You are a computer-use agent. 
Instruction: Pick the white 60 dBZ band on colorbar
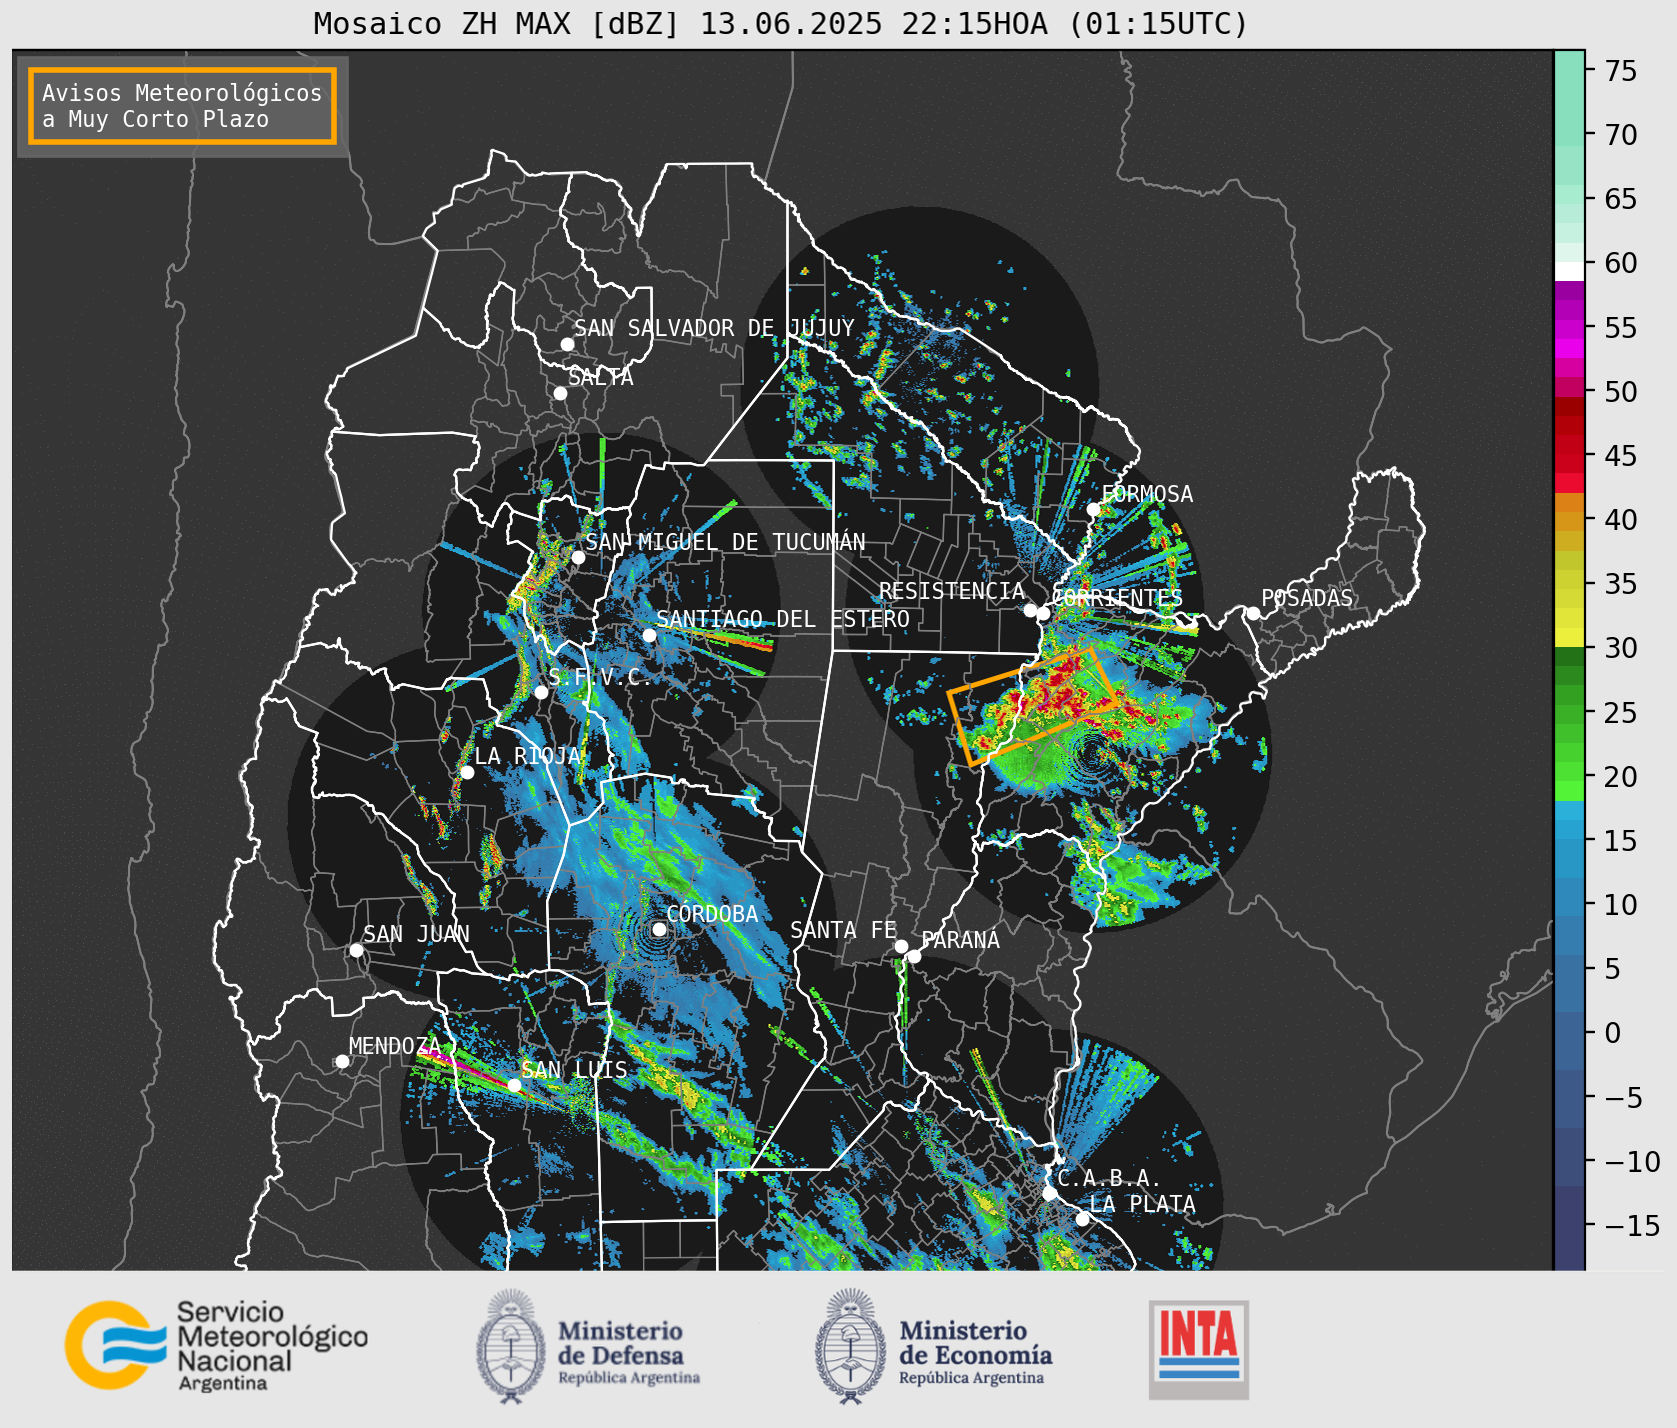click(x=1570, y=270)
